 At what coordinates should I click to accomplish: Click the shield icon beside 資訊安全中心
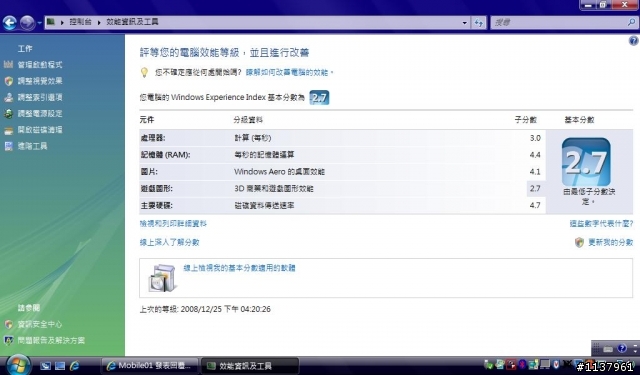tap(9, 324)
